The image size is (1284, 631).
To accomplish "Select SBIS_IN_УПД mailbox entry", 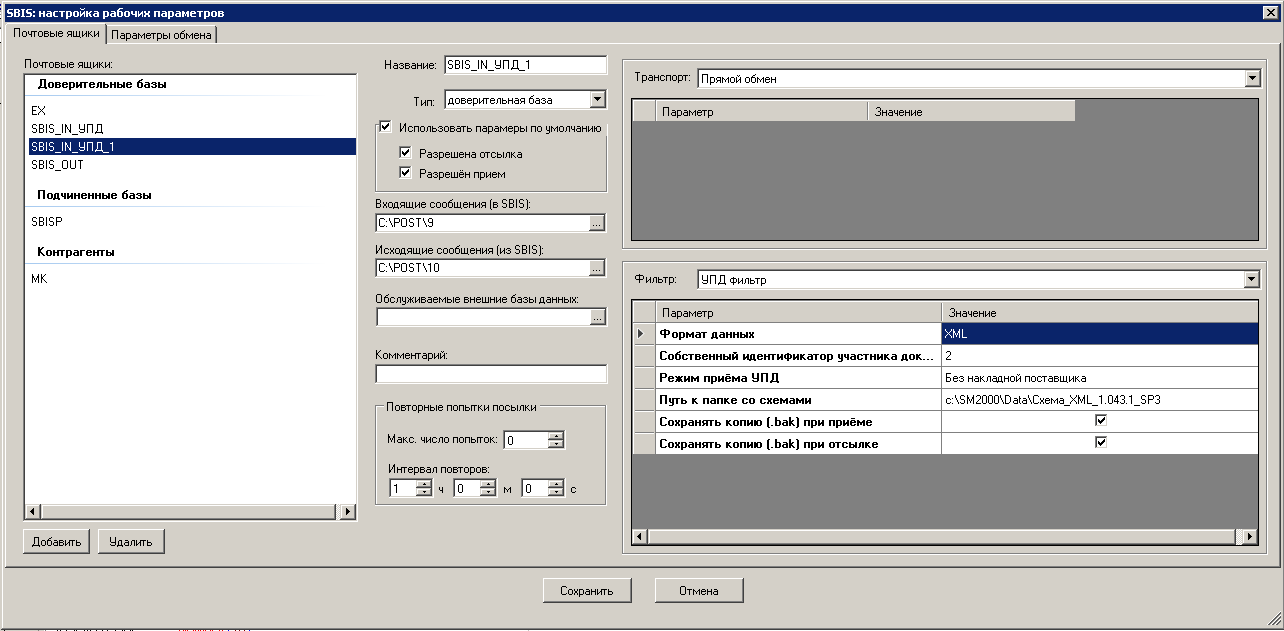I will 190,128.
